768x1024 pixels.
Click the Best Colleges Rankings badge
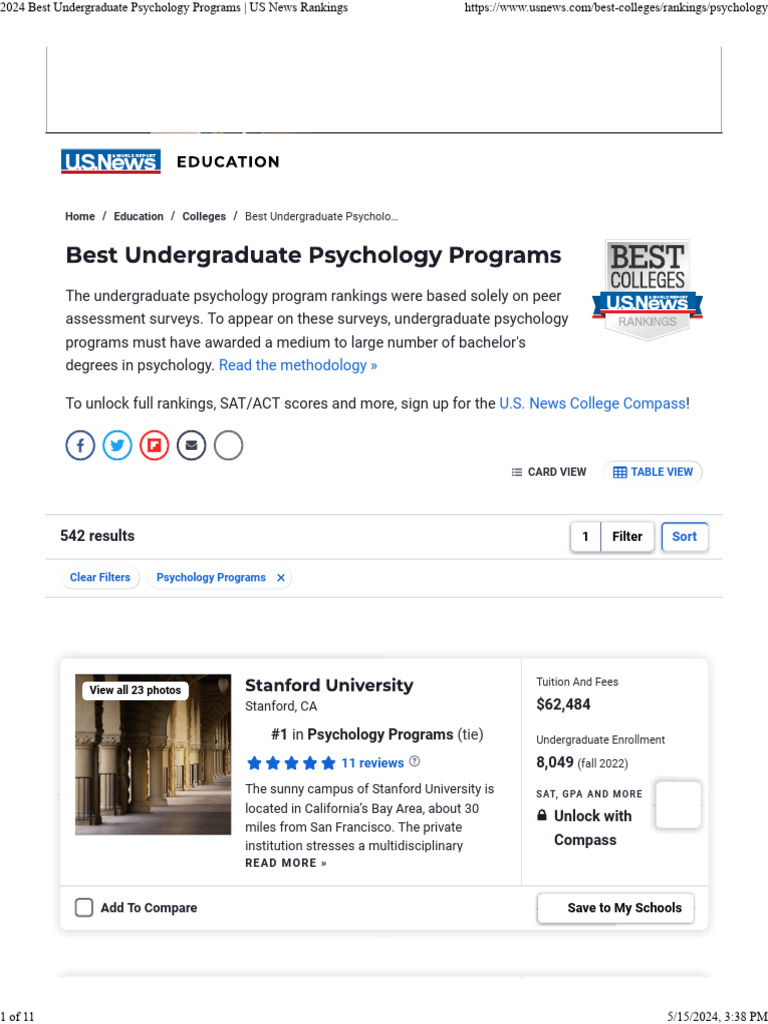click(647, 289)
